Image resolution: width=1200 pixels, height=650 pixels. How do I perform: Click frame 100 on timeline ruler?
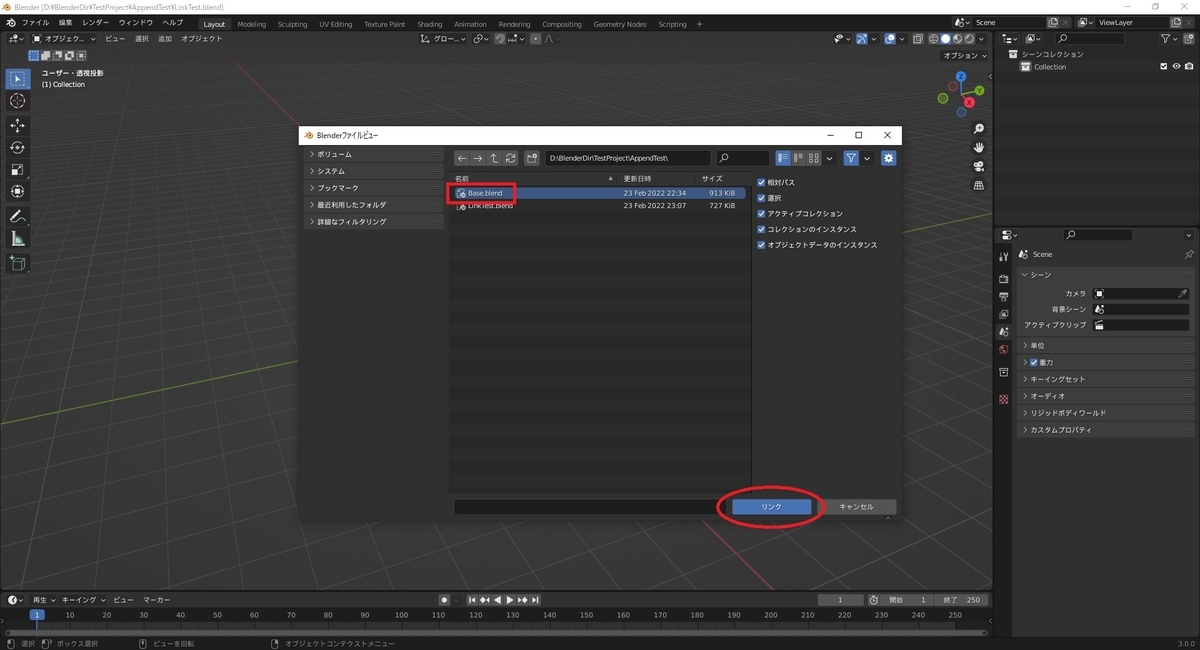pyautogui.click(x=401, y=615)
